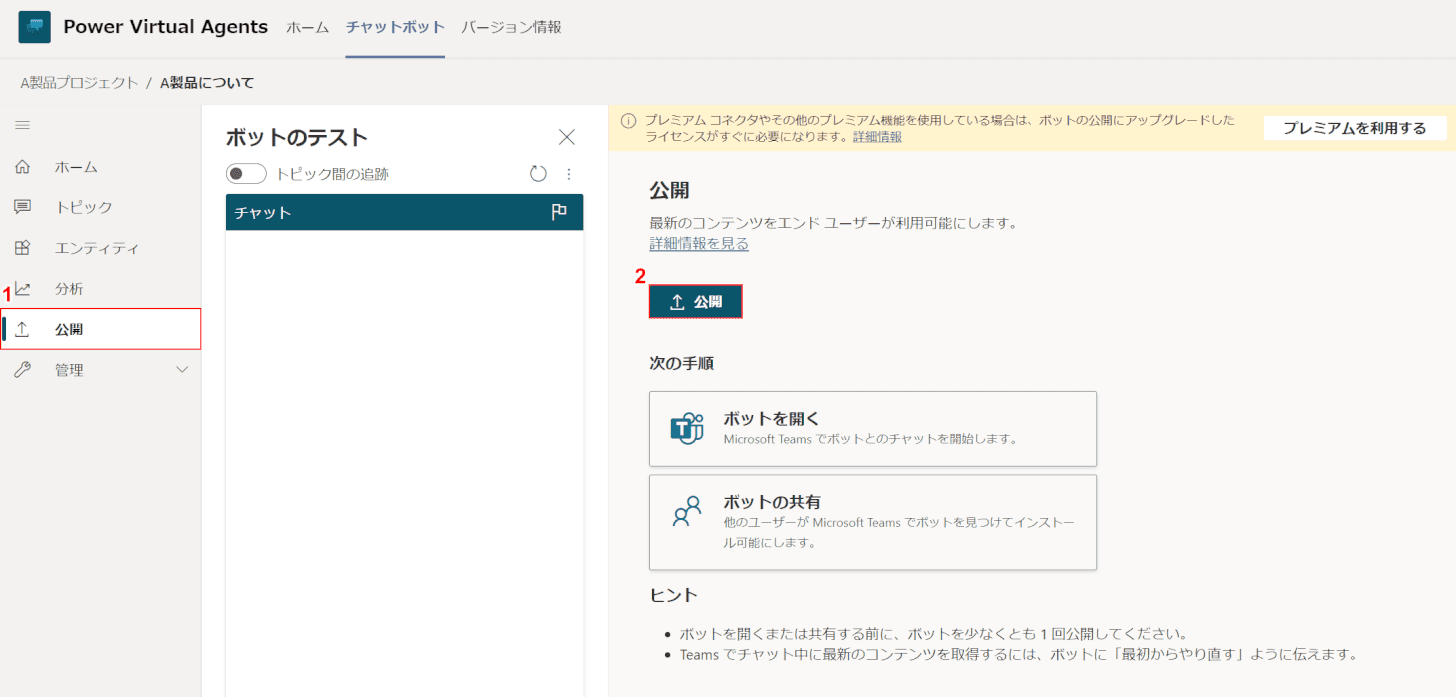Viewport: 1456px width, 697px height.
Task: Click the entity icon beside エンティティ
Action: point(22,248)
